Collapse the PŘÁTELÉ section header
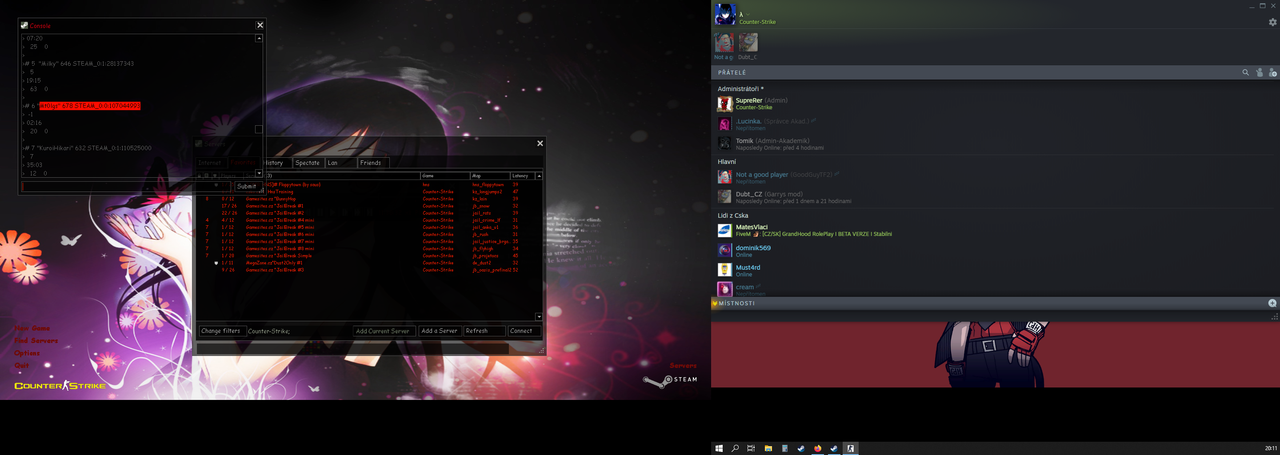 point(733,73)
